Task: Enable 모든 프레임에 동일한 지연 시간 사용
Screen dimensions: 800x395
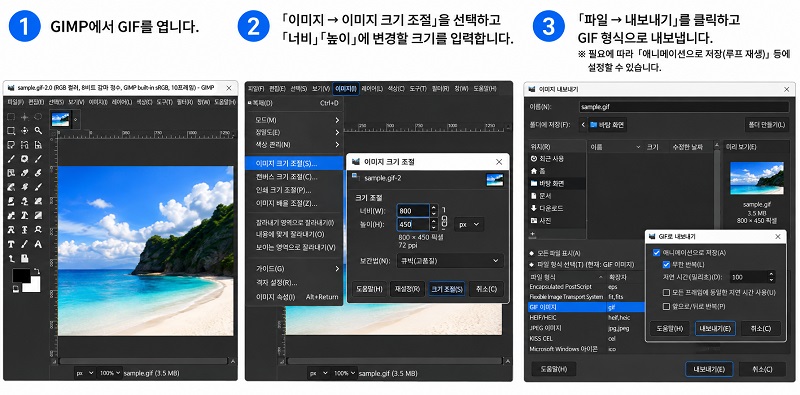Action: 666,292
